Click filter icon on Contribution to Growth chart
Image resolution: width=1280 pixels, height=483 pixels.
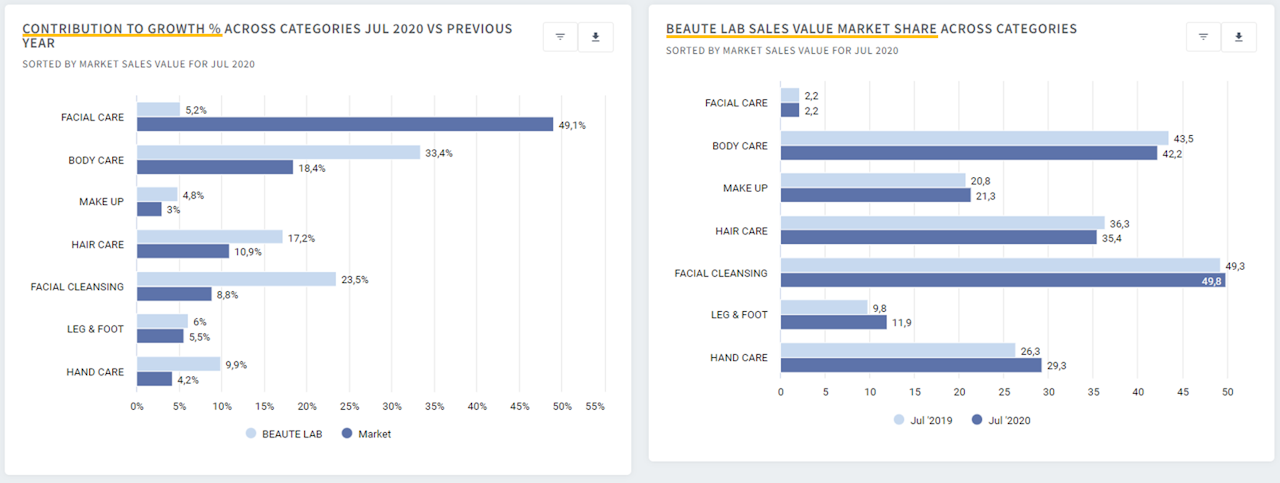560,37
